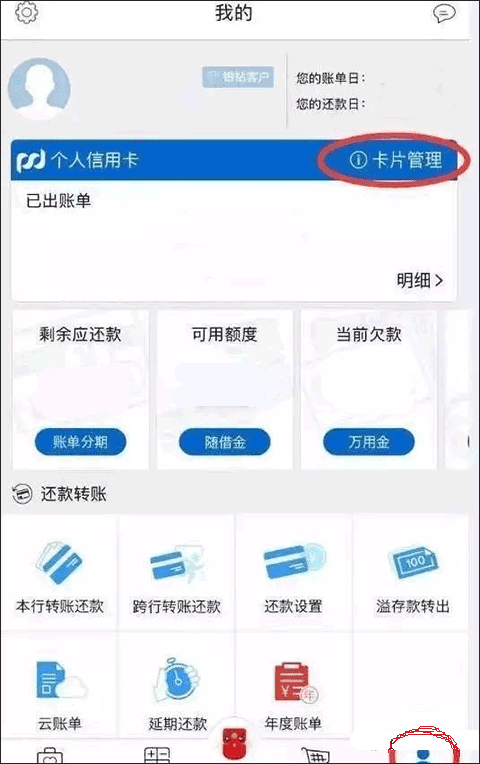Switch to the 我的 profile bottom tab
Viewport: 480px width, 764px height.
click(x=423, y=755)
